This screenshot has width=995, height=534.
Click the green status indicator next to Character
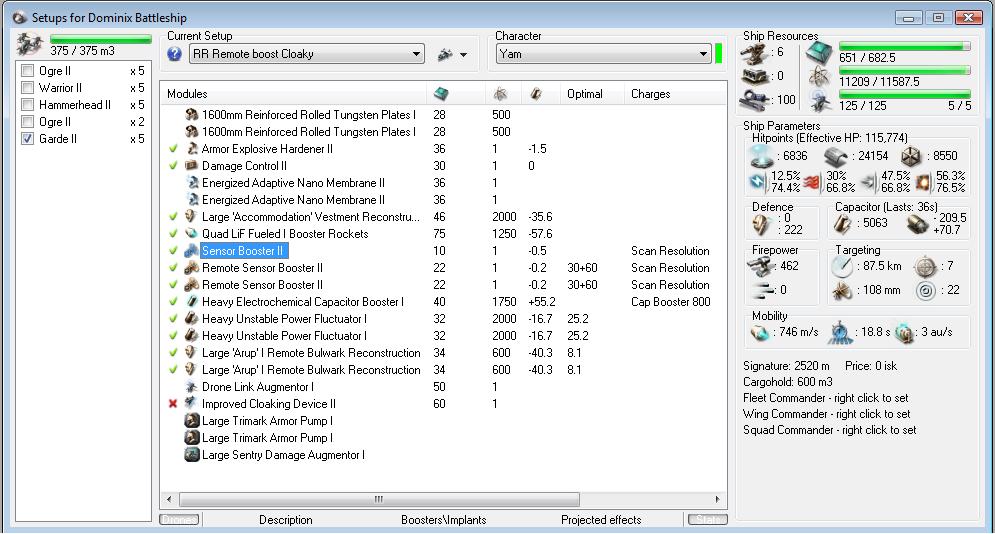718,54
